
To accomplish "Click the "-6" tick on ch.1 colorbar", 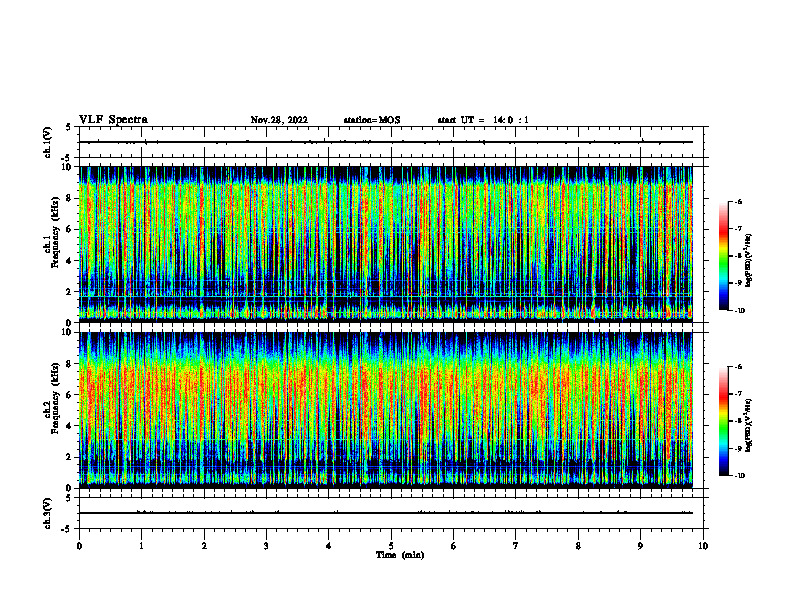I will [x=738, y=201].
